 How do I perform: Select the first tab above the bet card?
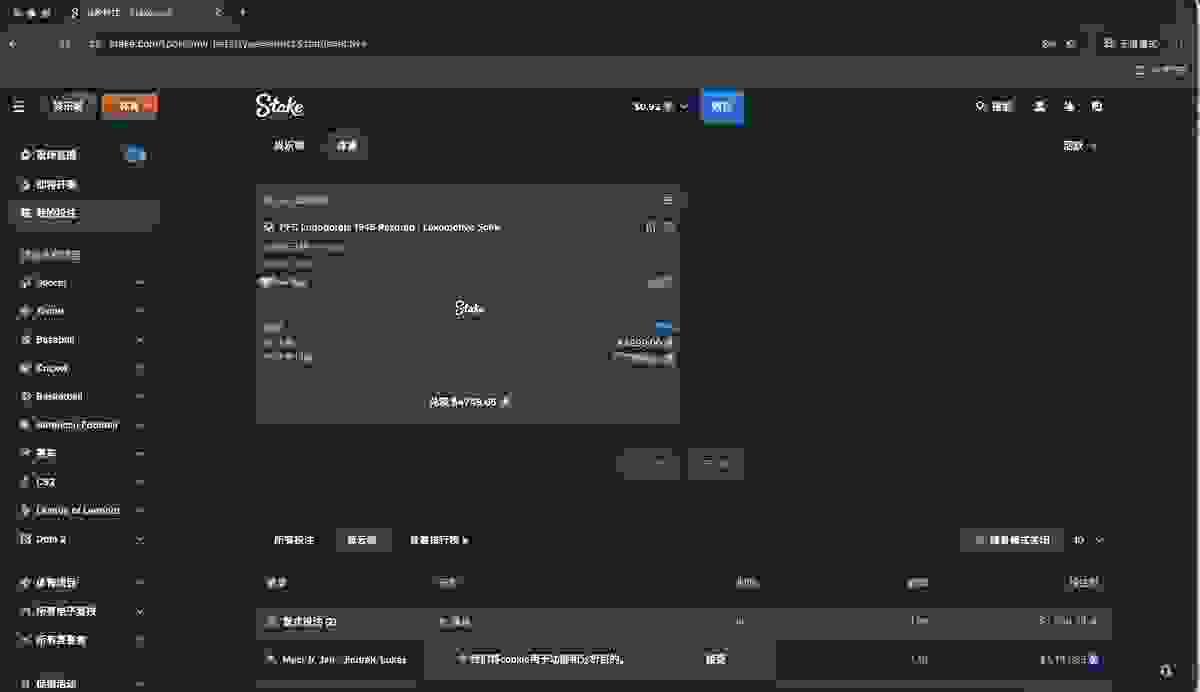(289, 146)
